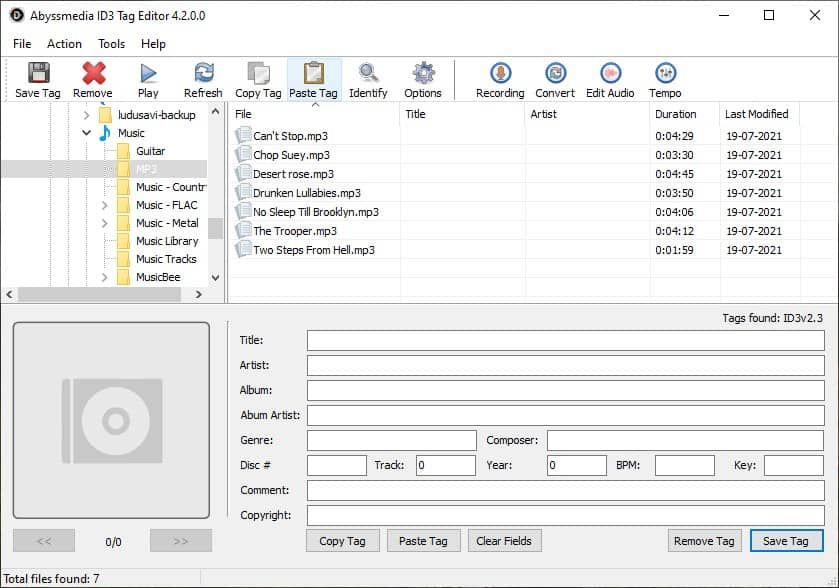Select 'Two Steps From Hell.mp3' file
The width and height of the screenshot is (839, 588).
tap(314, 250)
